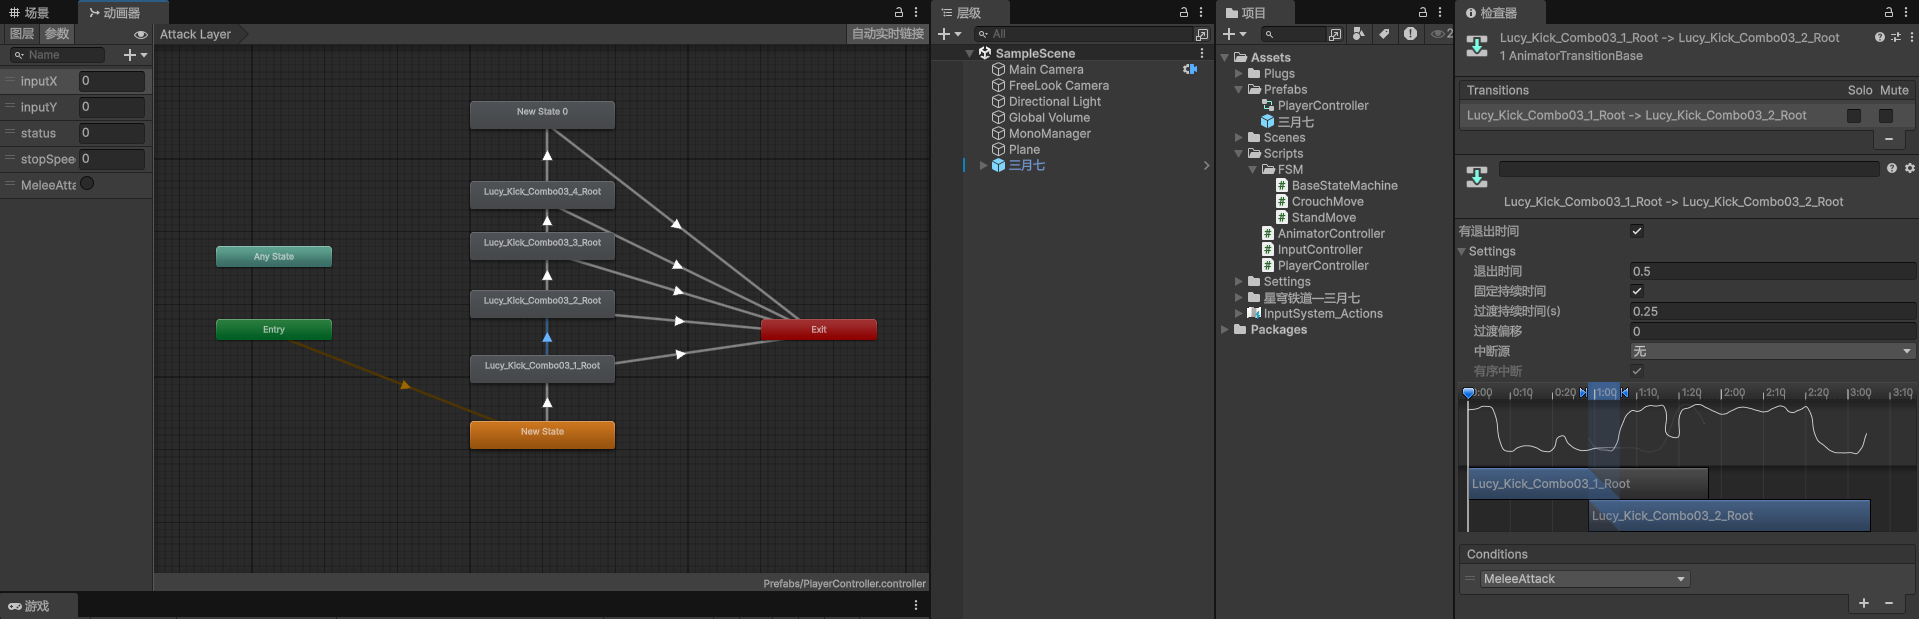Screen dimensions: 1919x619
Task: Switch to the 参数 tab
Action: tap(57, 34)
